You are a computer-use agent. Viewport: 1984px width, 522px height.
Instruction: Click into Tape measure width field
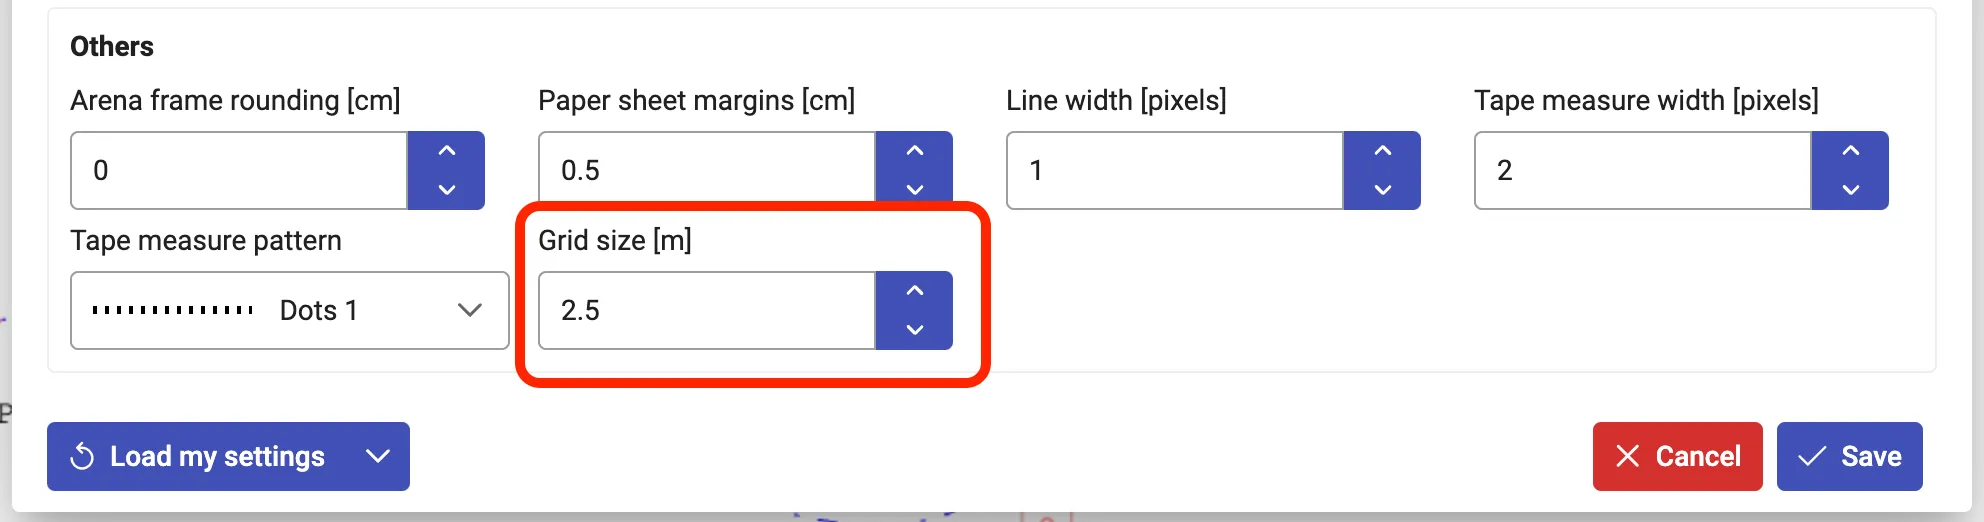(x=1643, y=170)
